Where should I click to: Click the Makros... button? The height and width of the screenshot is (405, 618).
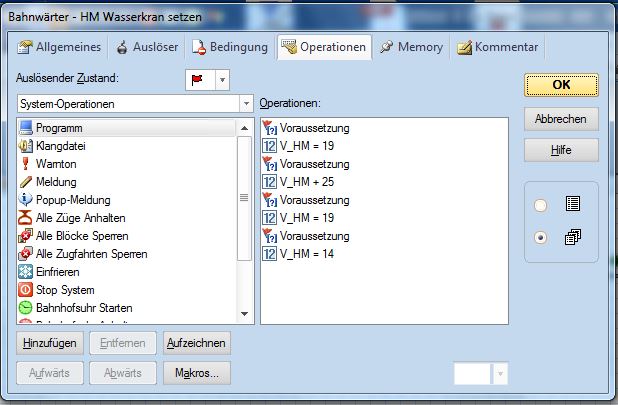click(x=196, y=373)
